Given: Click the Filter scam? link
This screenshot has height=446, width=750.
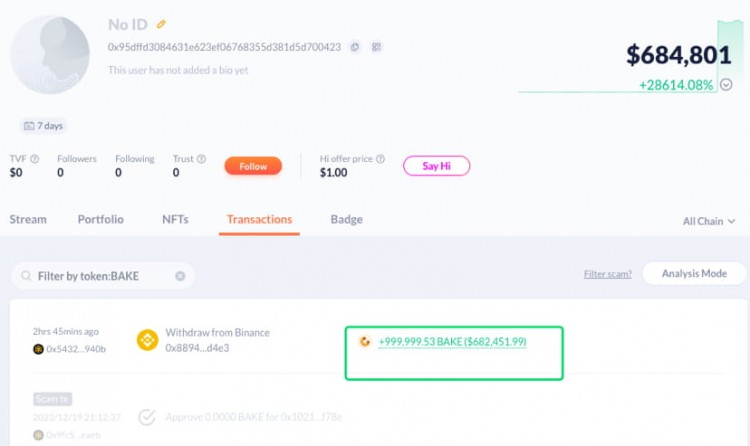Looking at the screenshot, I should [x=607, y=274].
